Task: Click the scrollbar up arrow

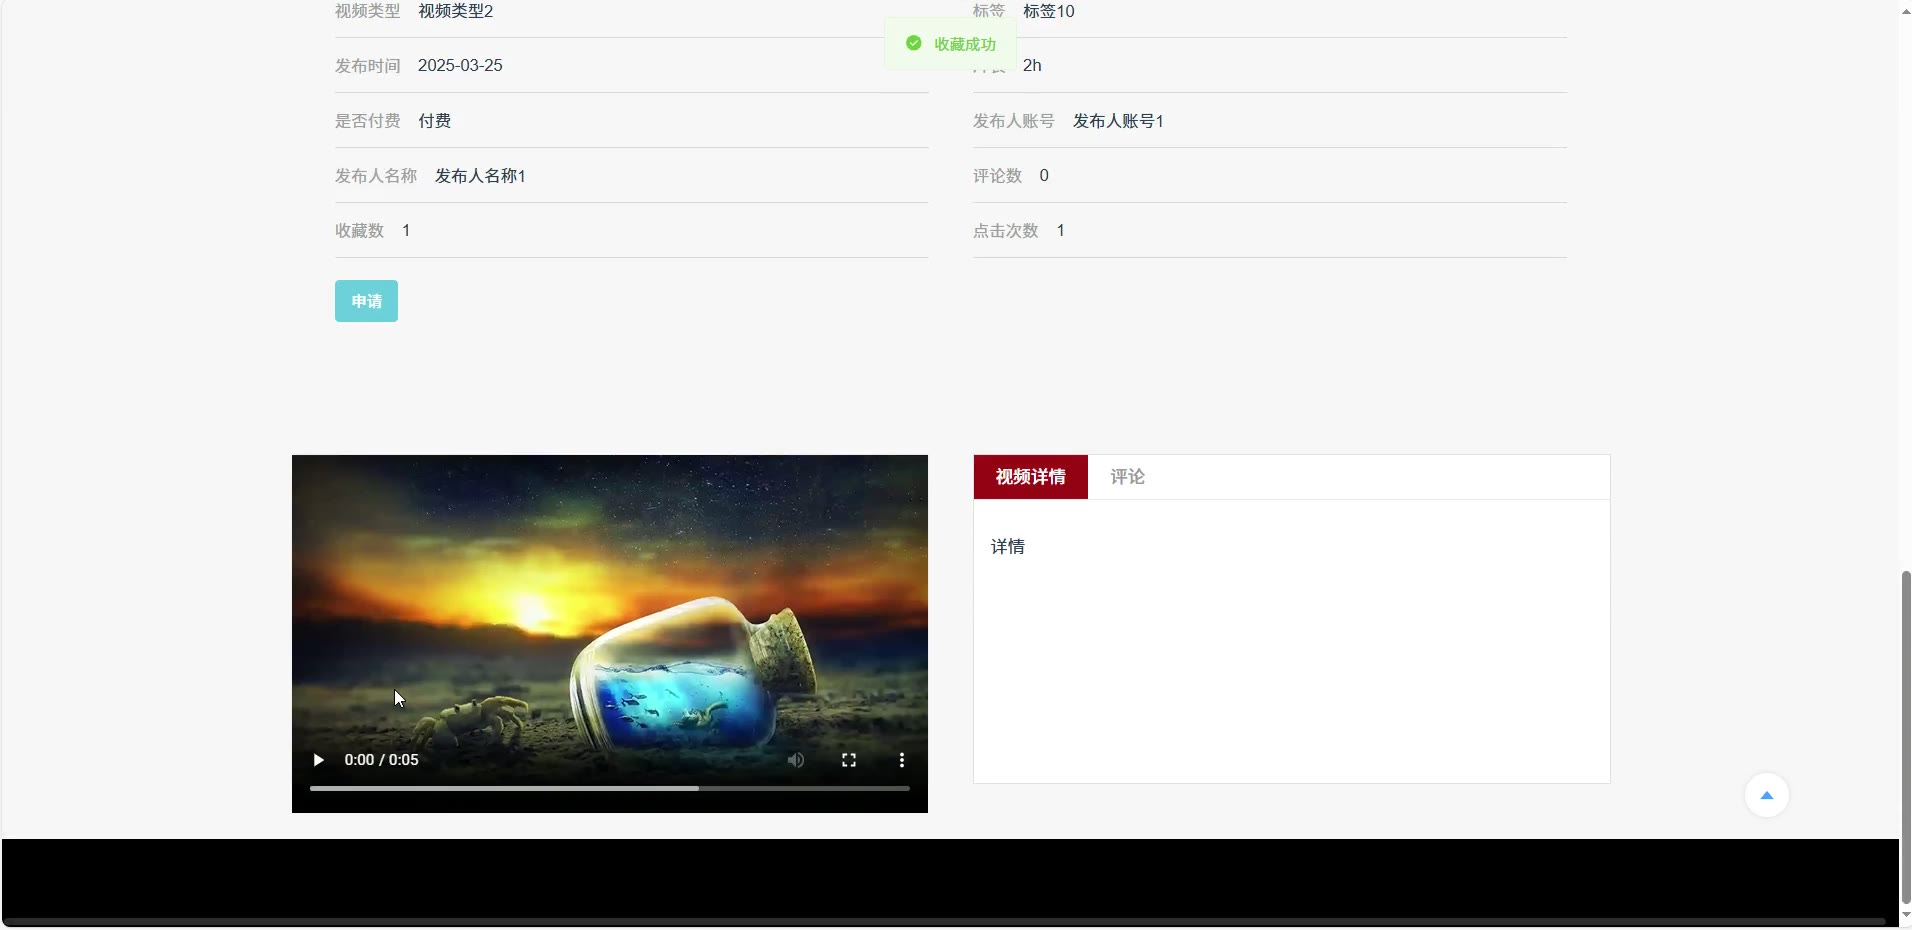Action: [x=1906, y=11]
